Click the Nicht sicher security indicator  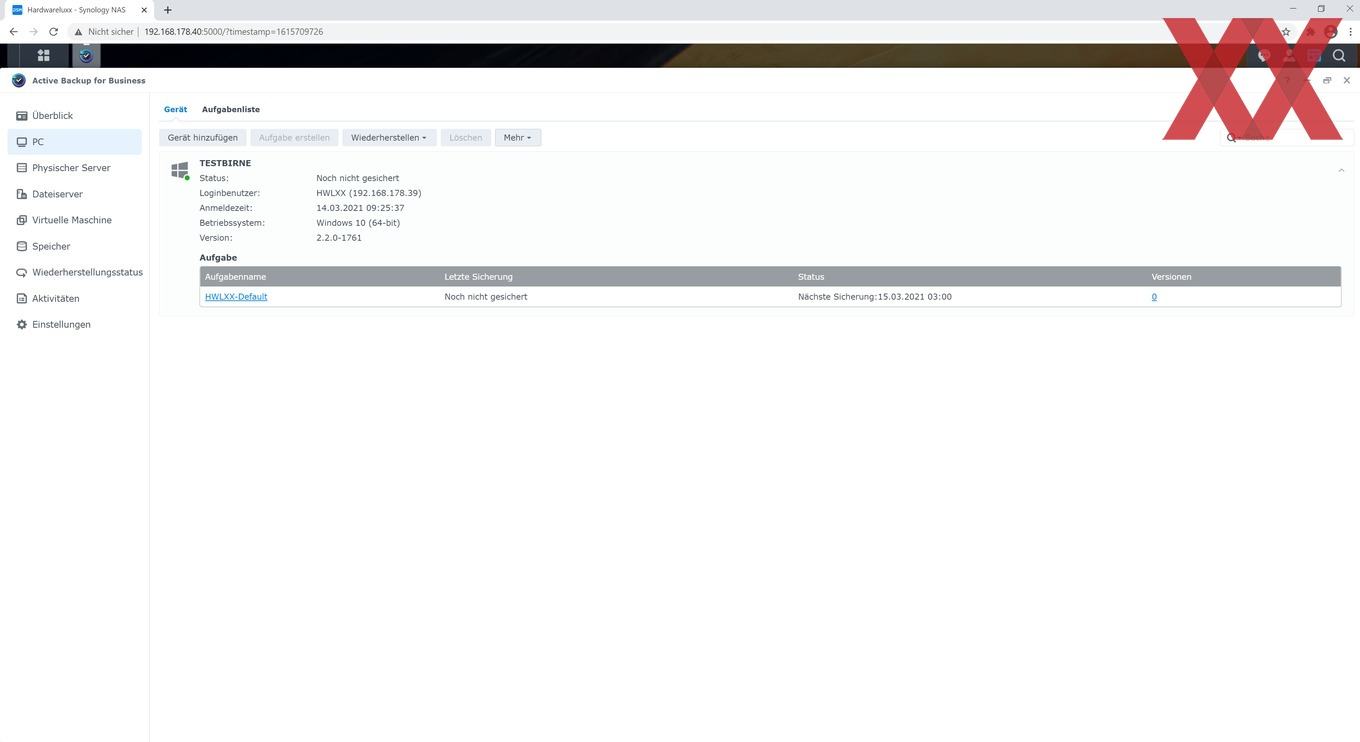click(x=103, y=32)
